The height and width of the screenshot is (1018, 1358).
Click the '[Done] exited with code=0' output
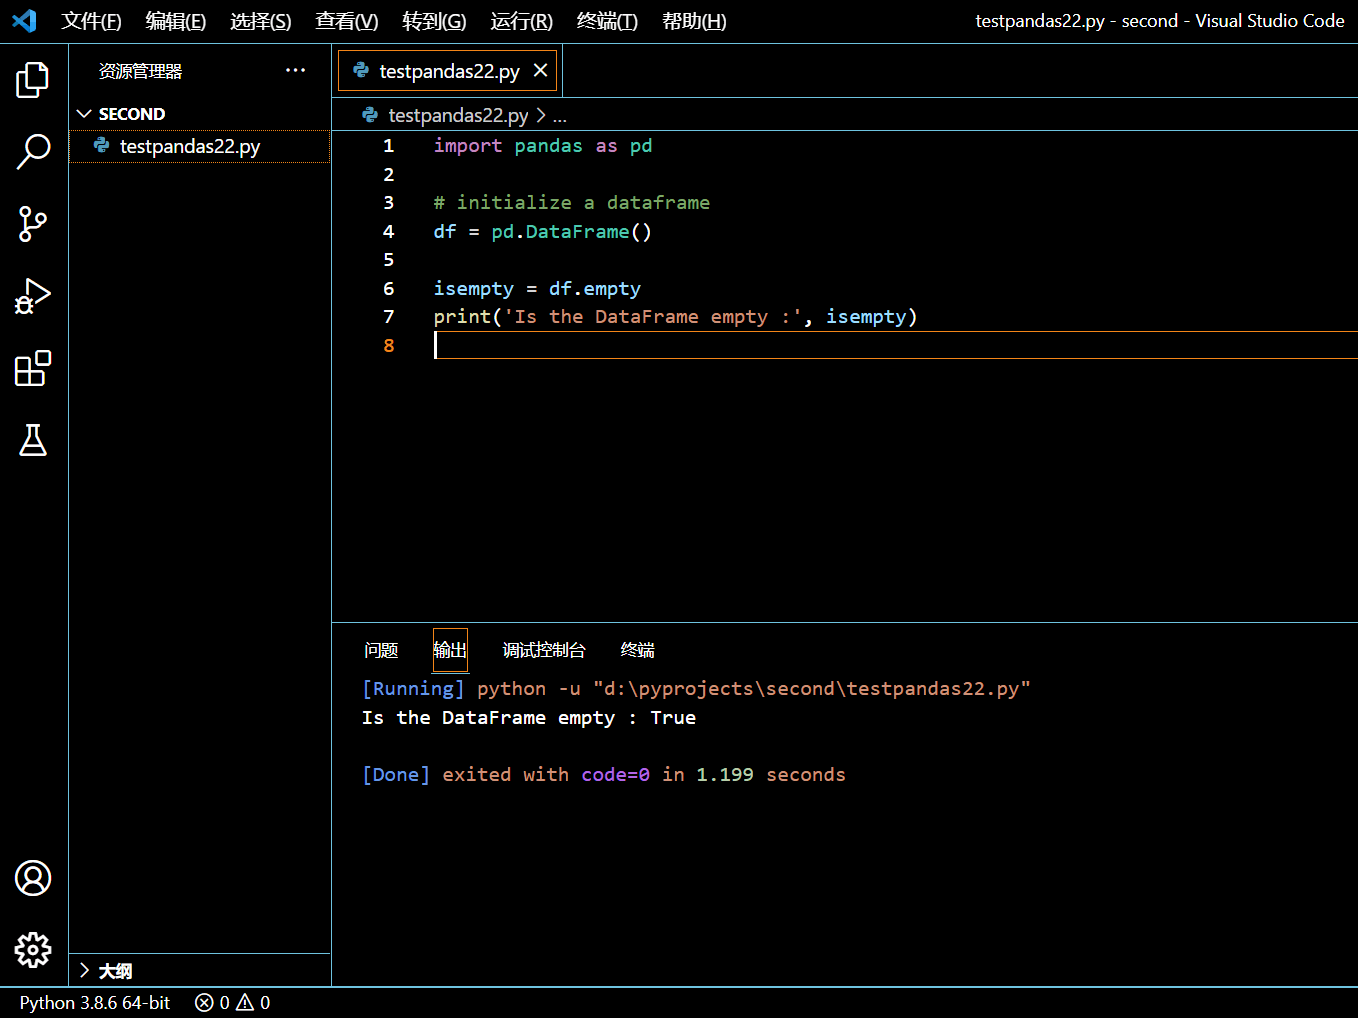(604, 775)
